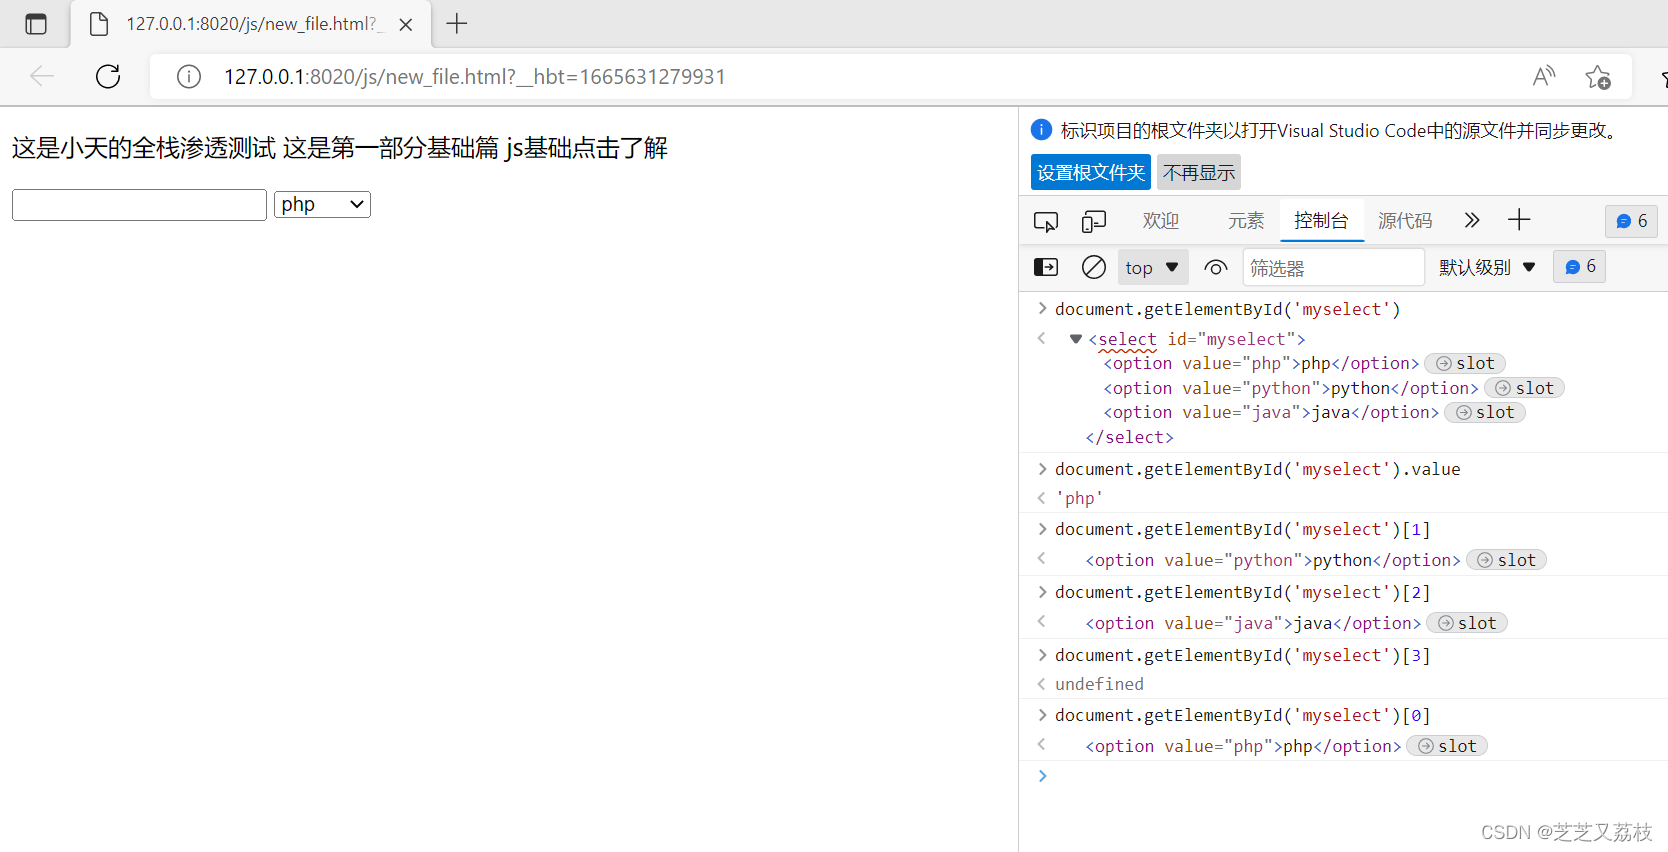Open the tab actions menu icon

36,24
